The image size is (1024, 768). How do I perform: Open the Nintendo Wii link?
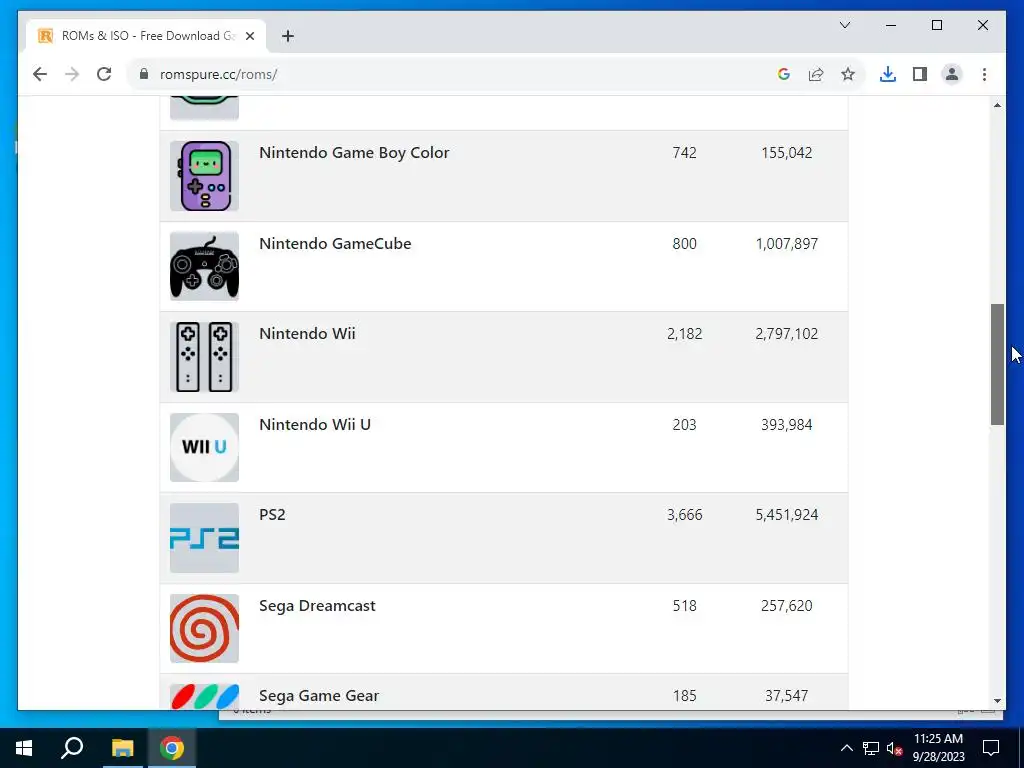pos(307,334)
